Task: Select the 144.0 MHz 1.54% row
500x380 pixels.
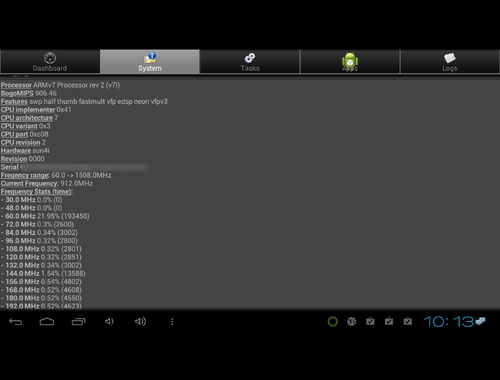Action: [43, 273]
